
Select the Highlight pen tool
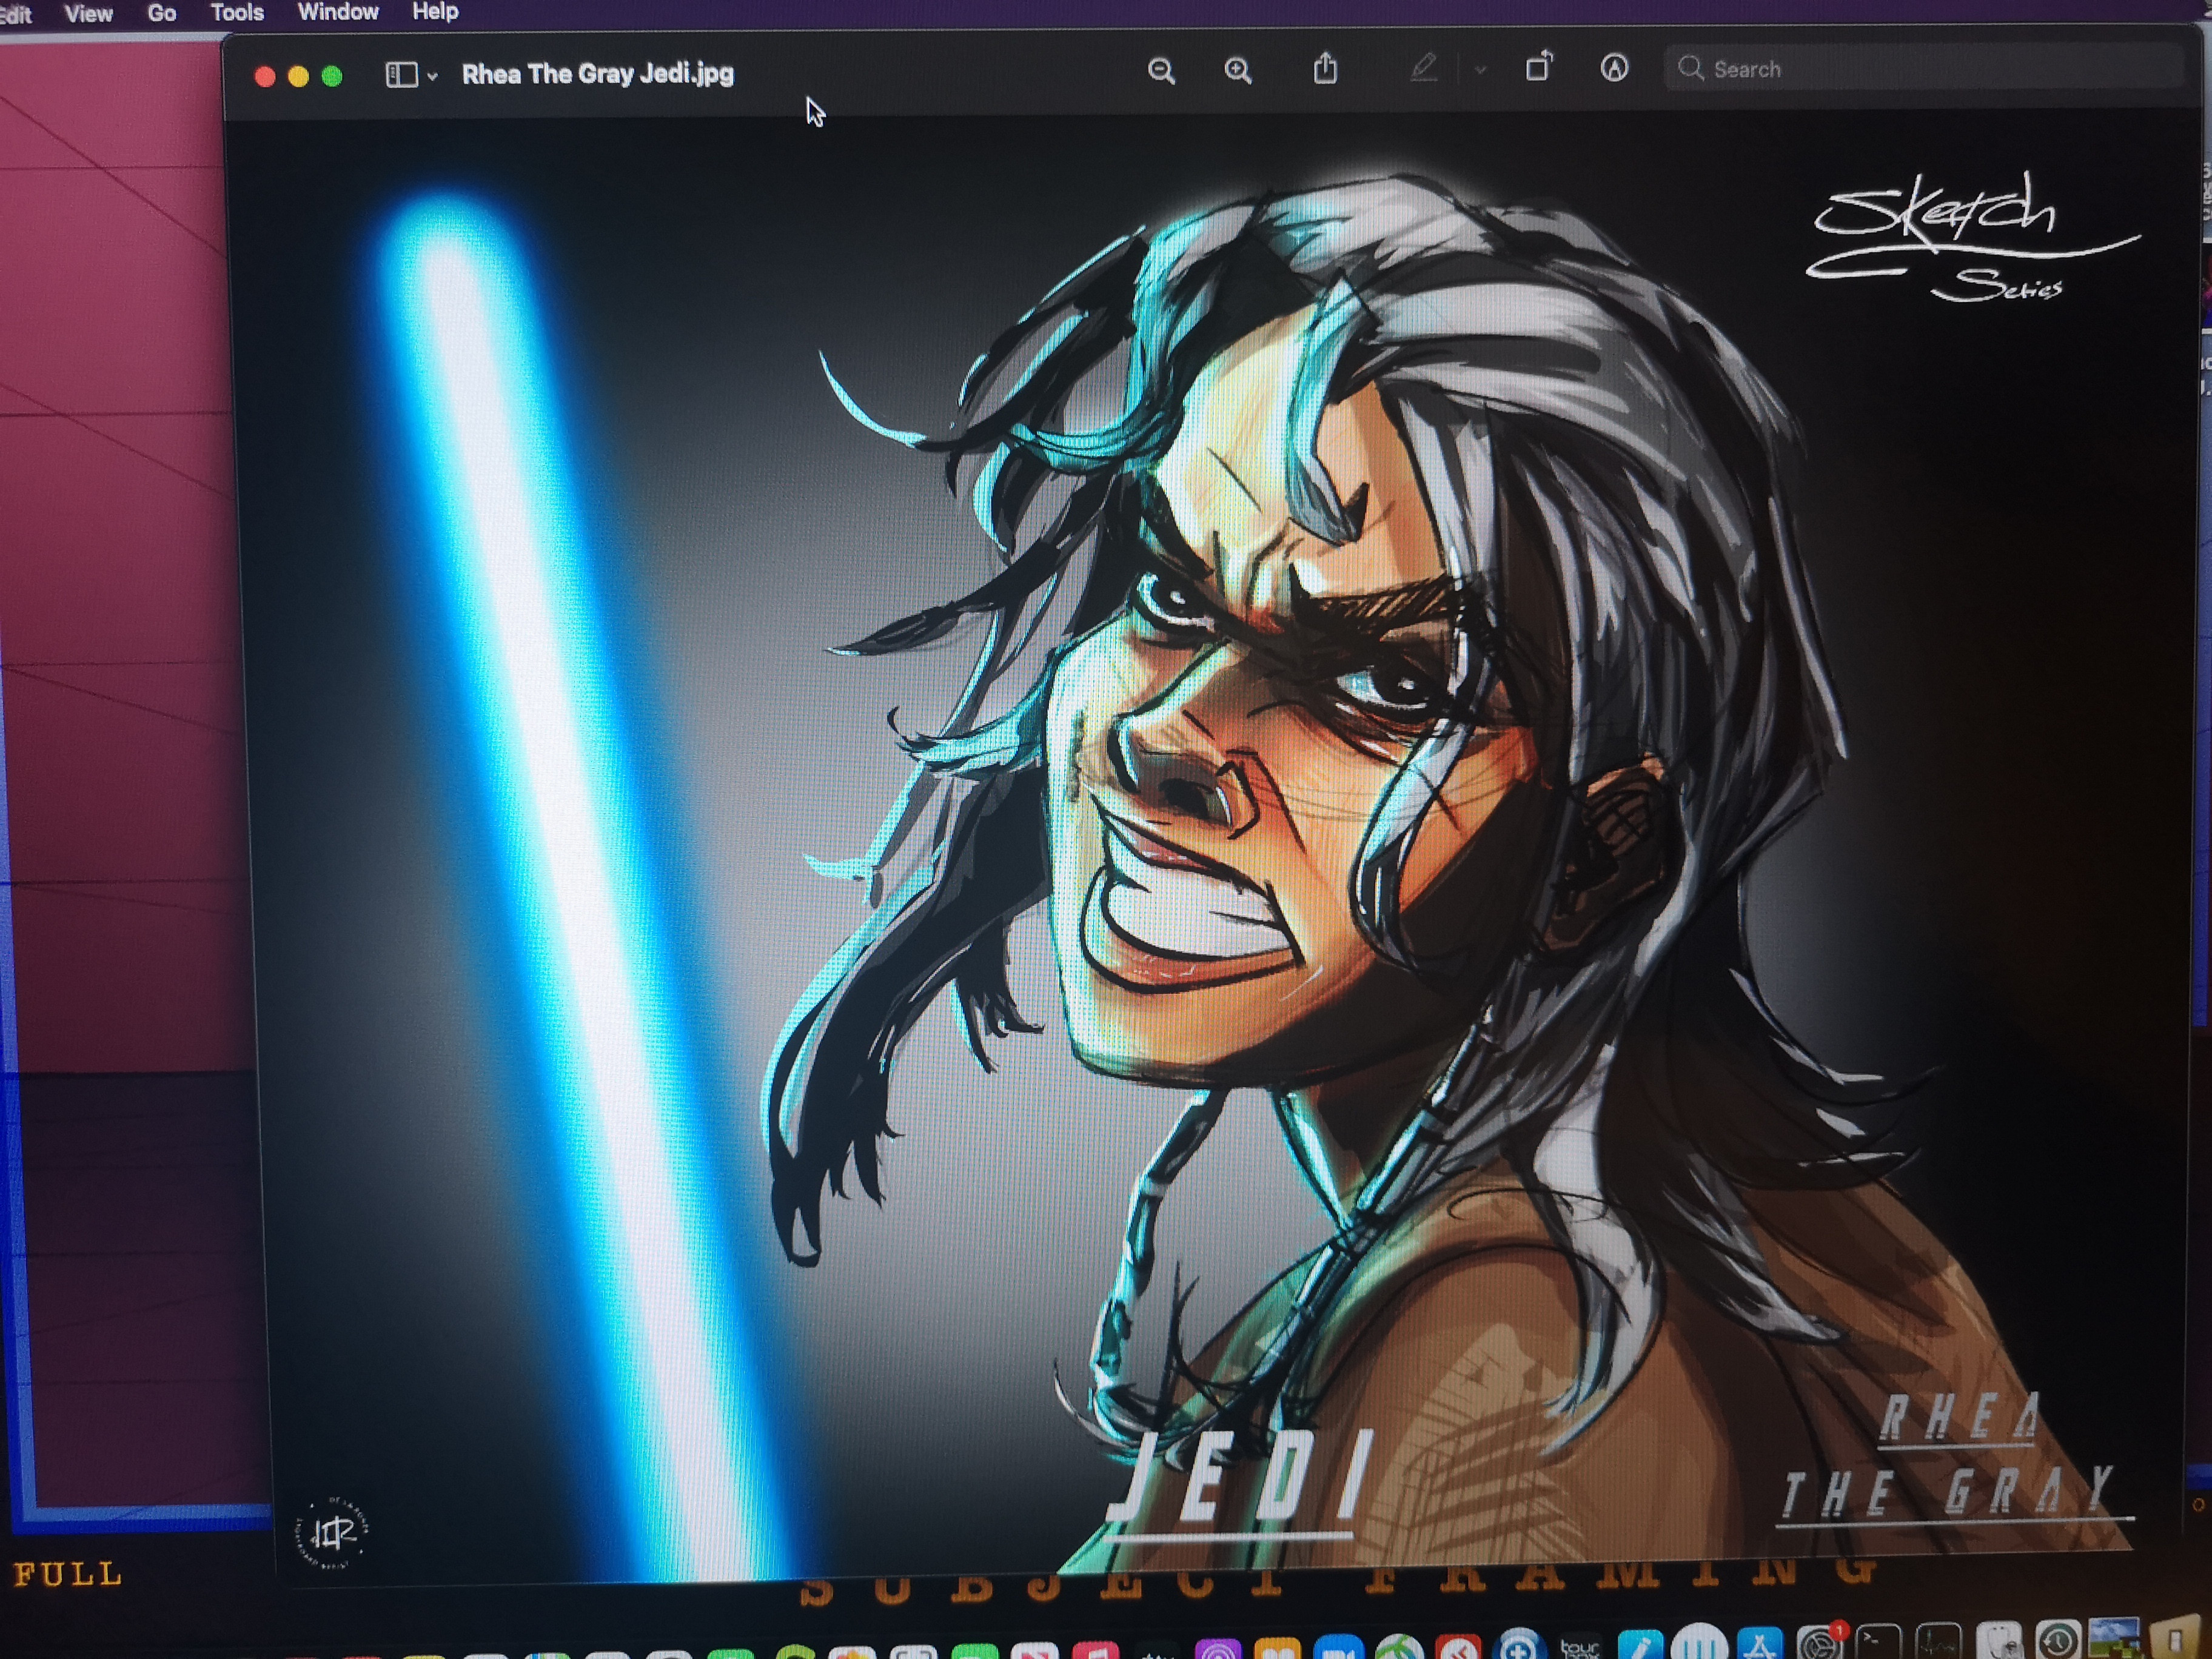pos(1424,68)
